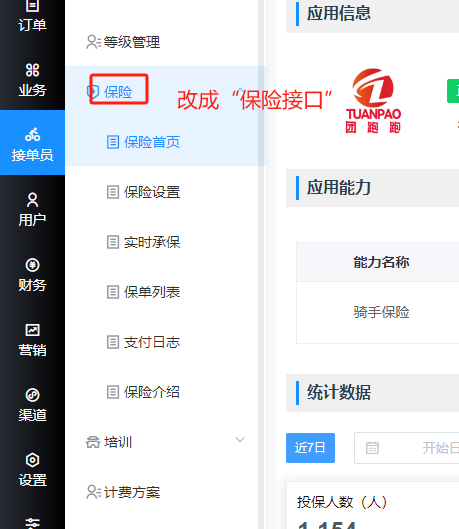The image size is (459, 529).
Task: Open the 业务 module icon
Action: click(32, 70)
